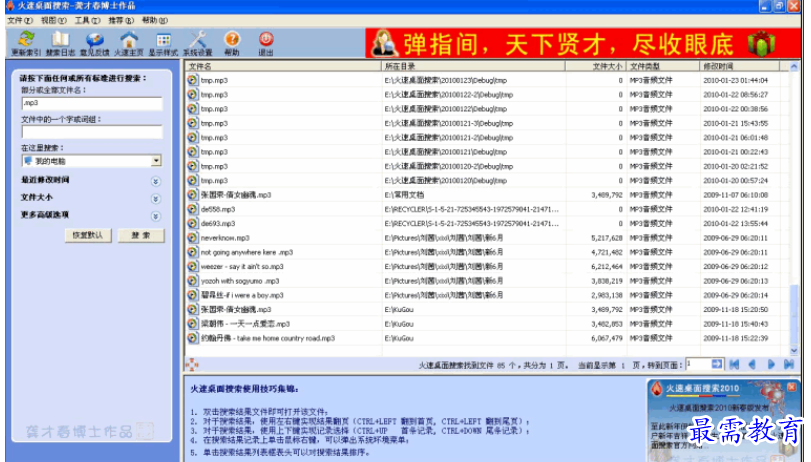The image size is (811, 462).
Task: Open the 文件(F) menu
Action: pos(20,20)
